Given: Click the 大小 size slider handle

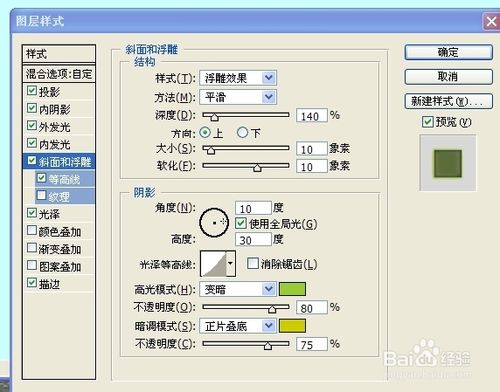Looking at the screenshot, I should point(211,151).
